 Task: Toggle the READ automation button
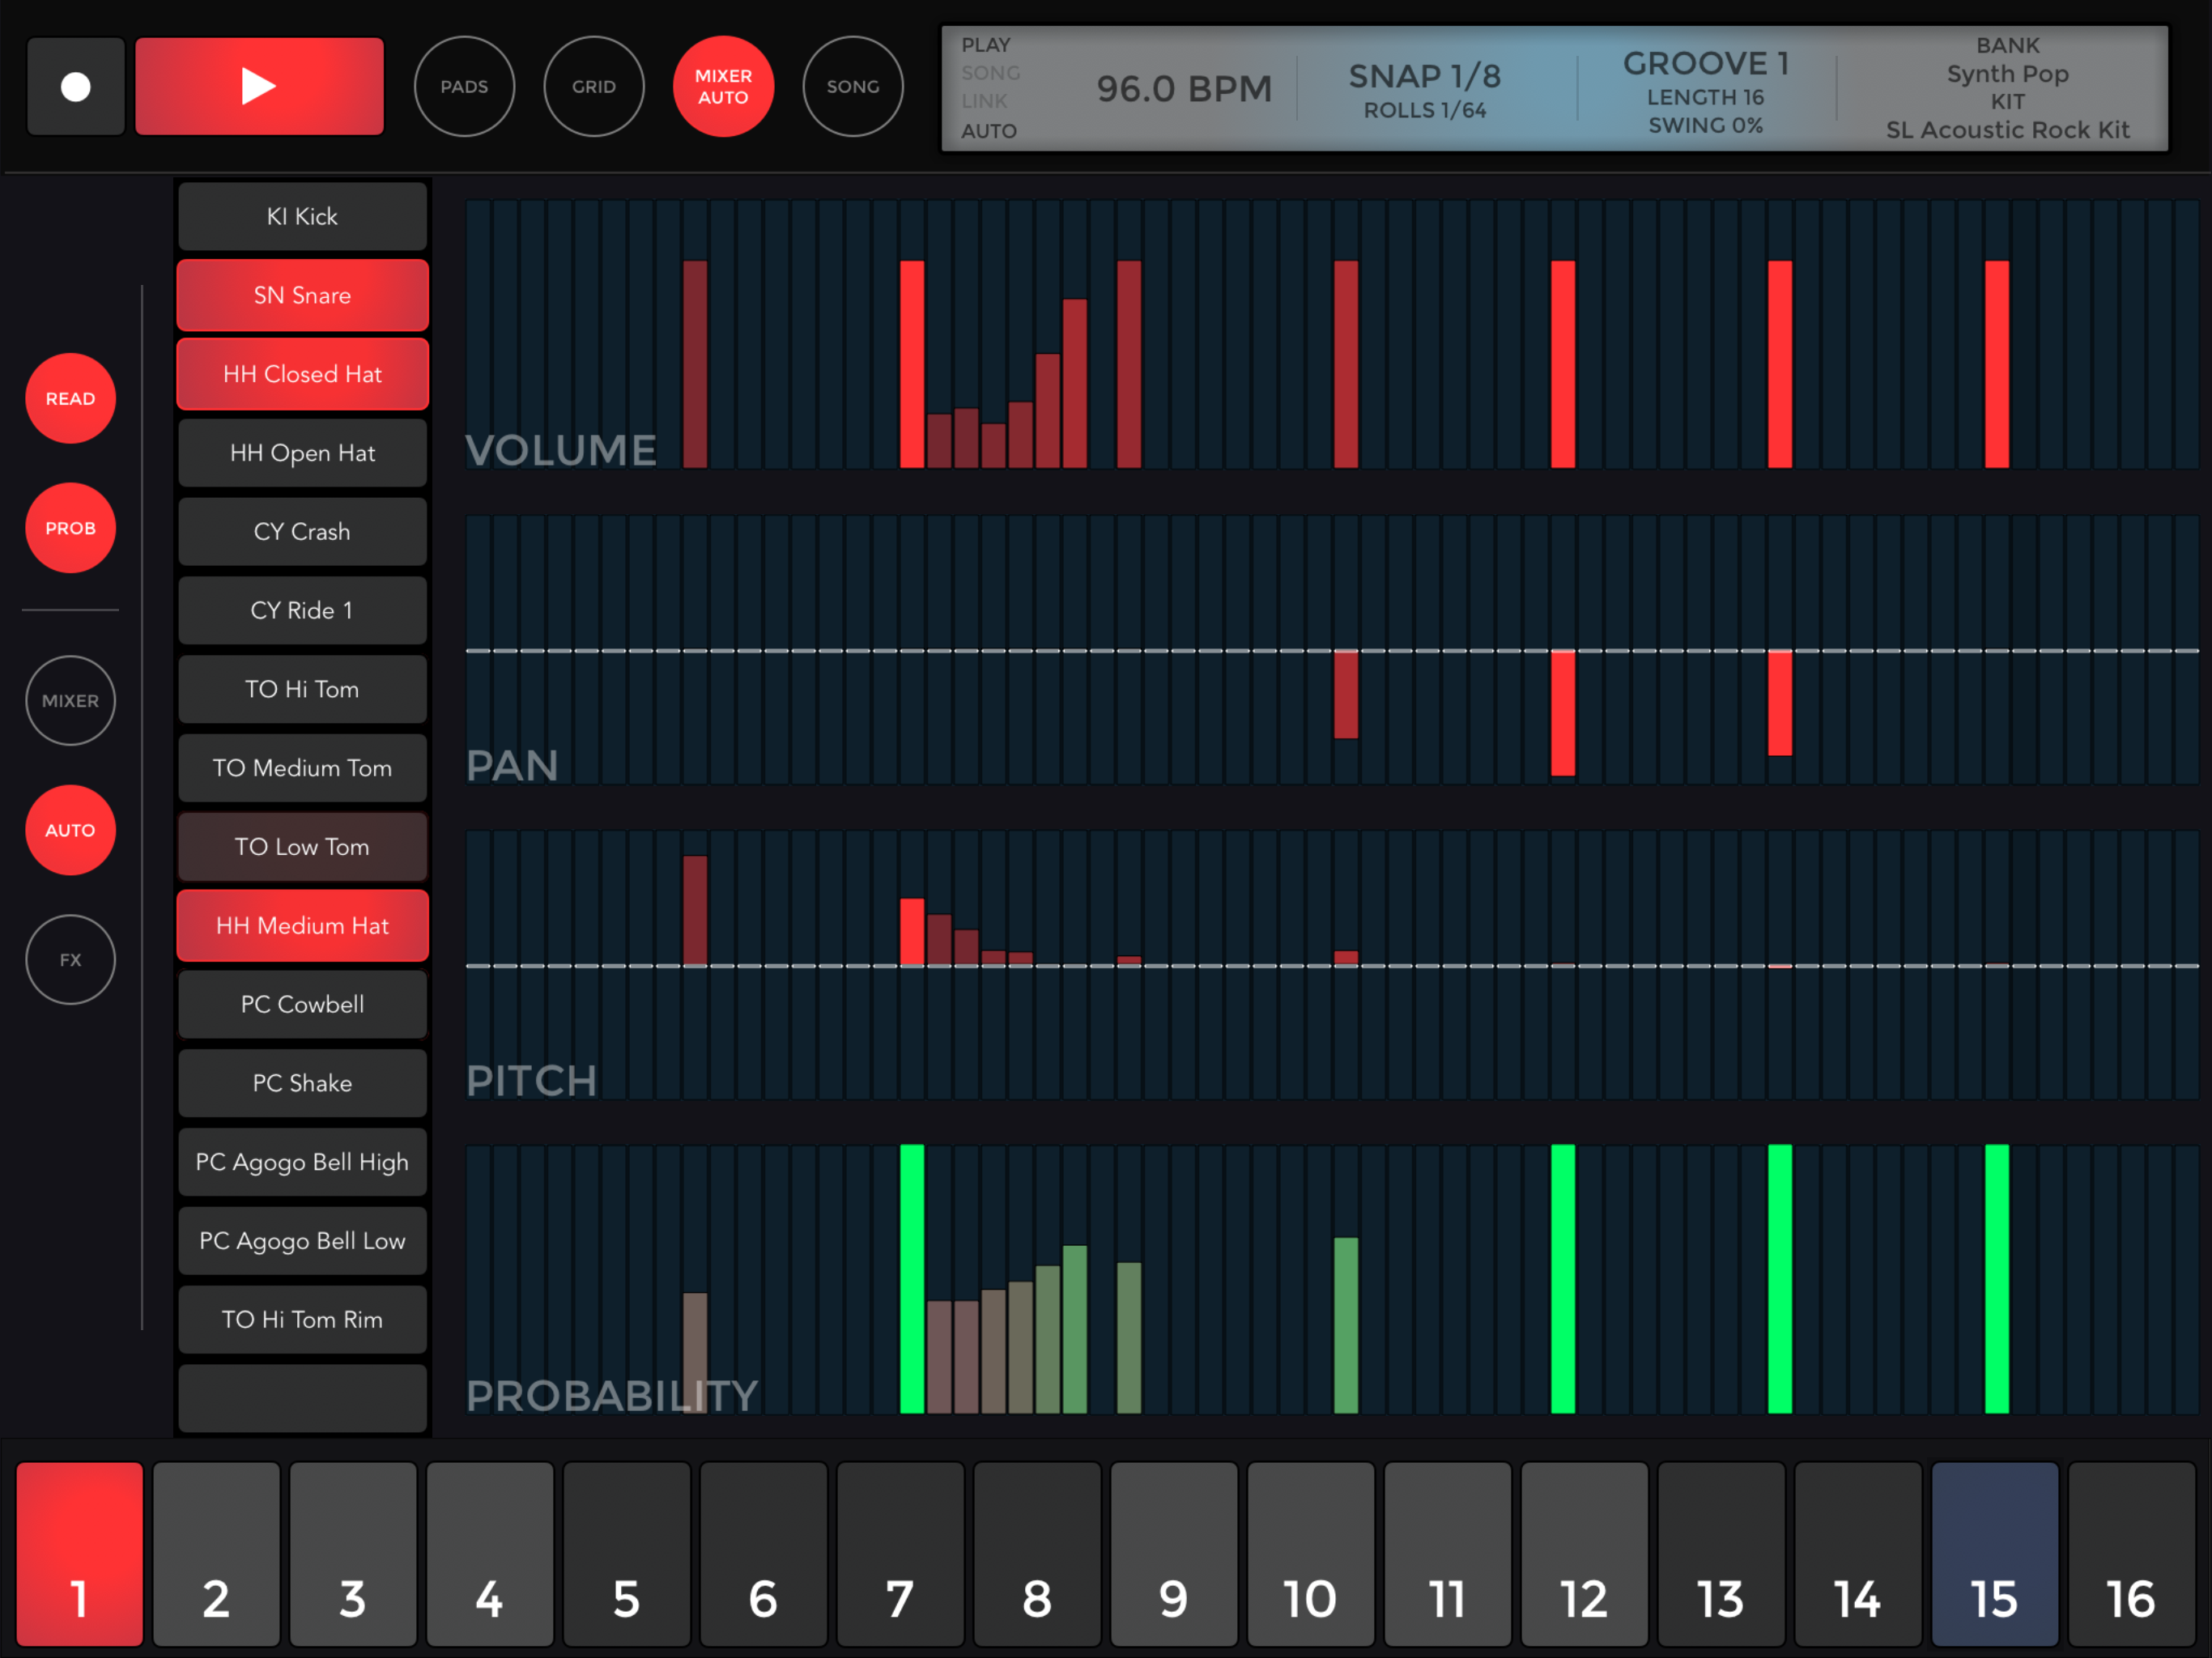70,398
